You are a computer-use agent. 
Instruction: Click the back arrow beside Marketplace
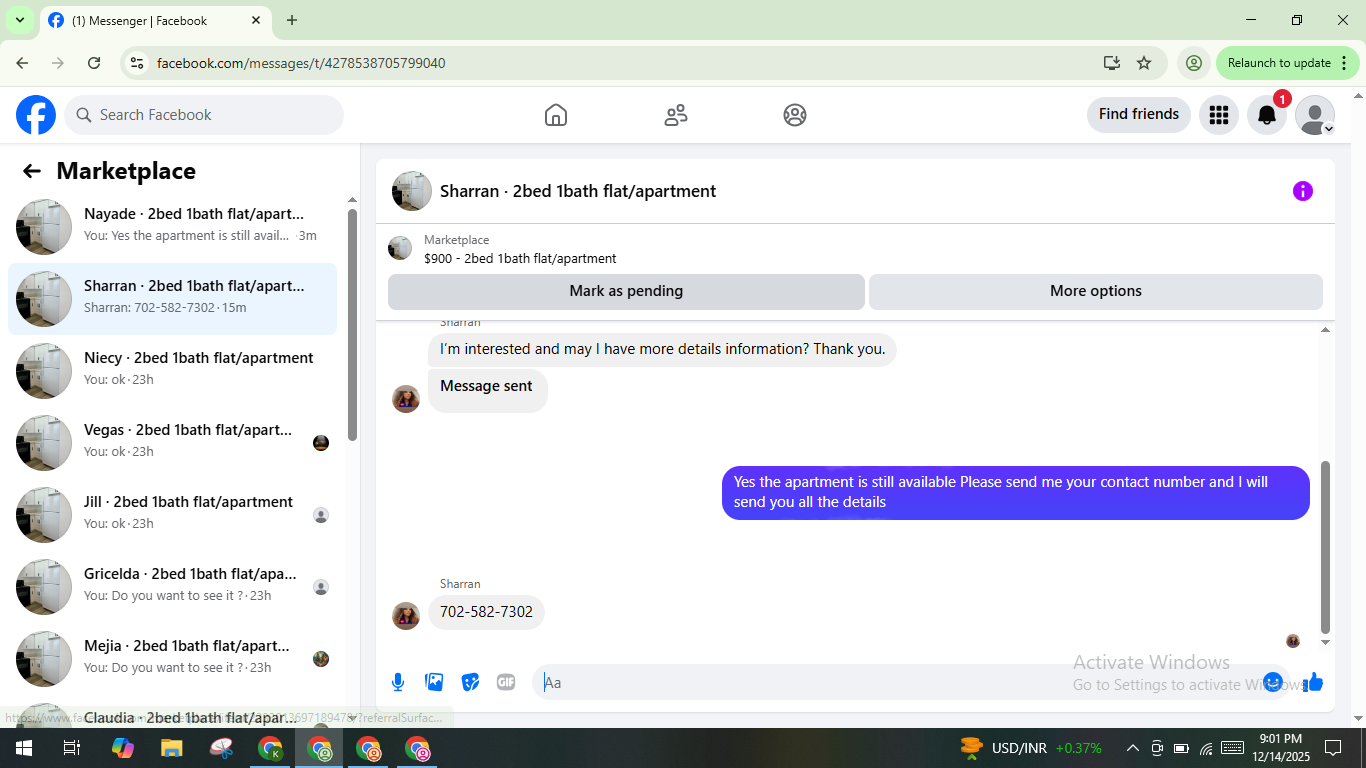(x=32, y=171)
